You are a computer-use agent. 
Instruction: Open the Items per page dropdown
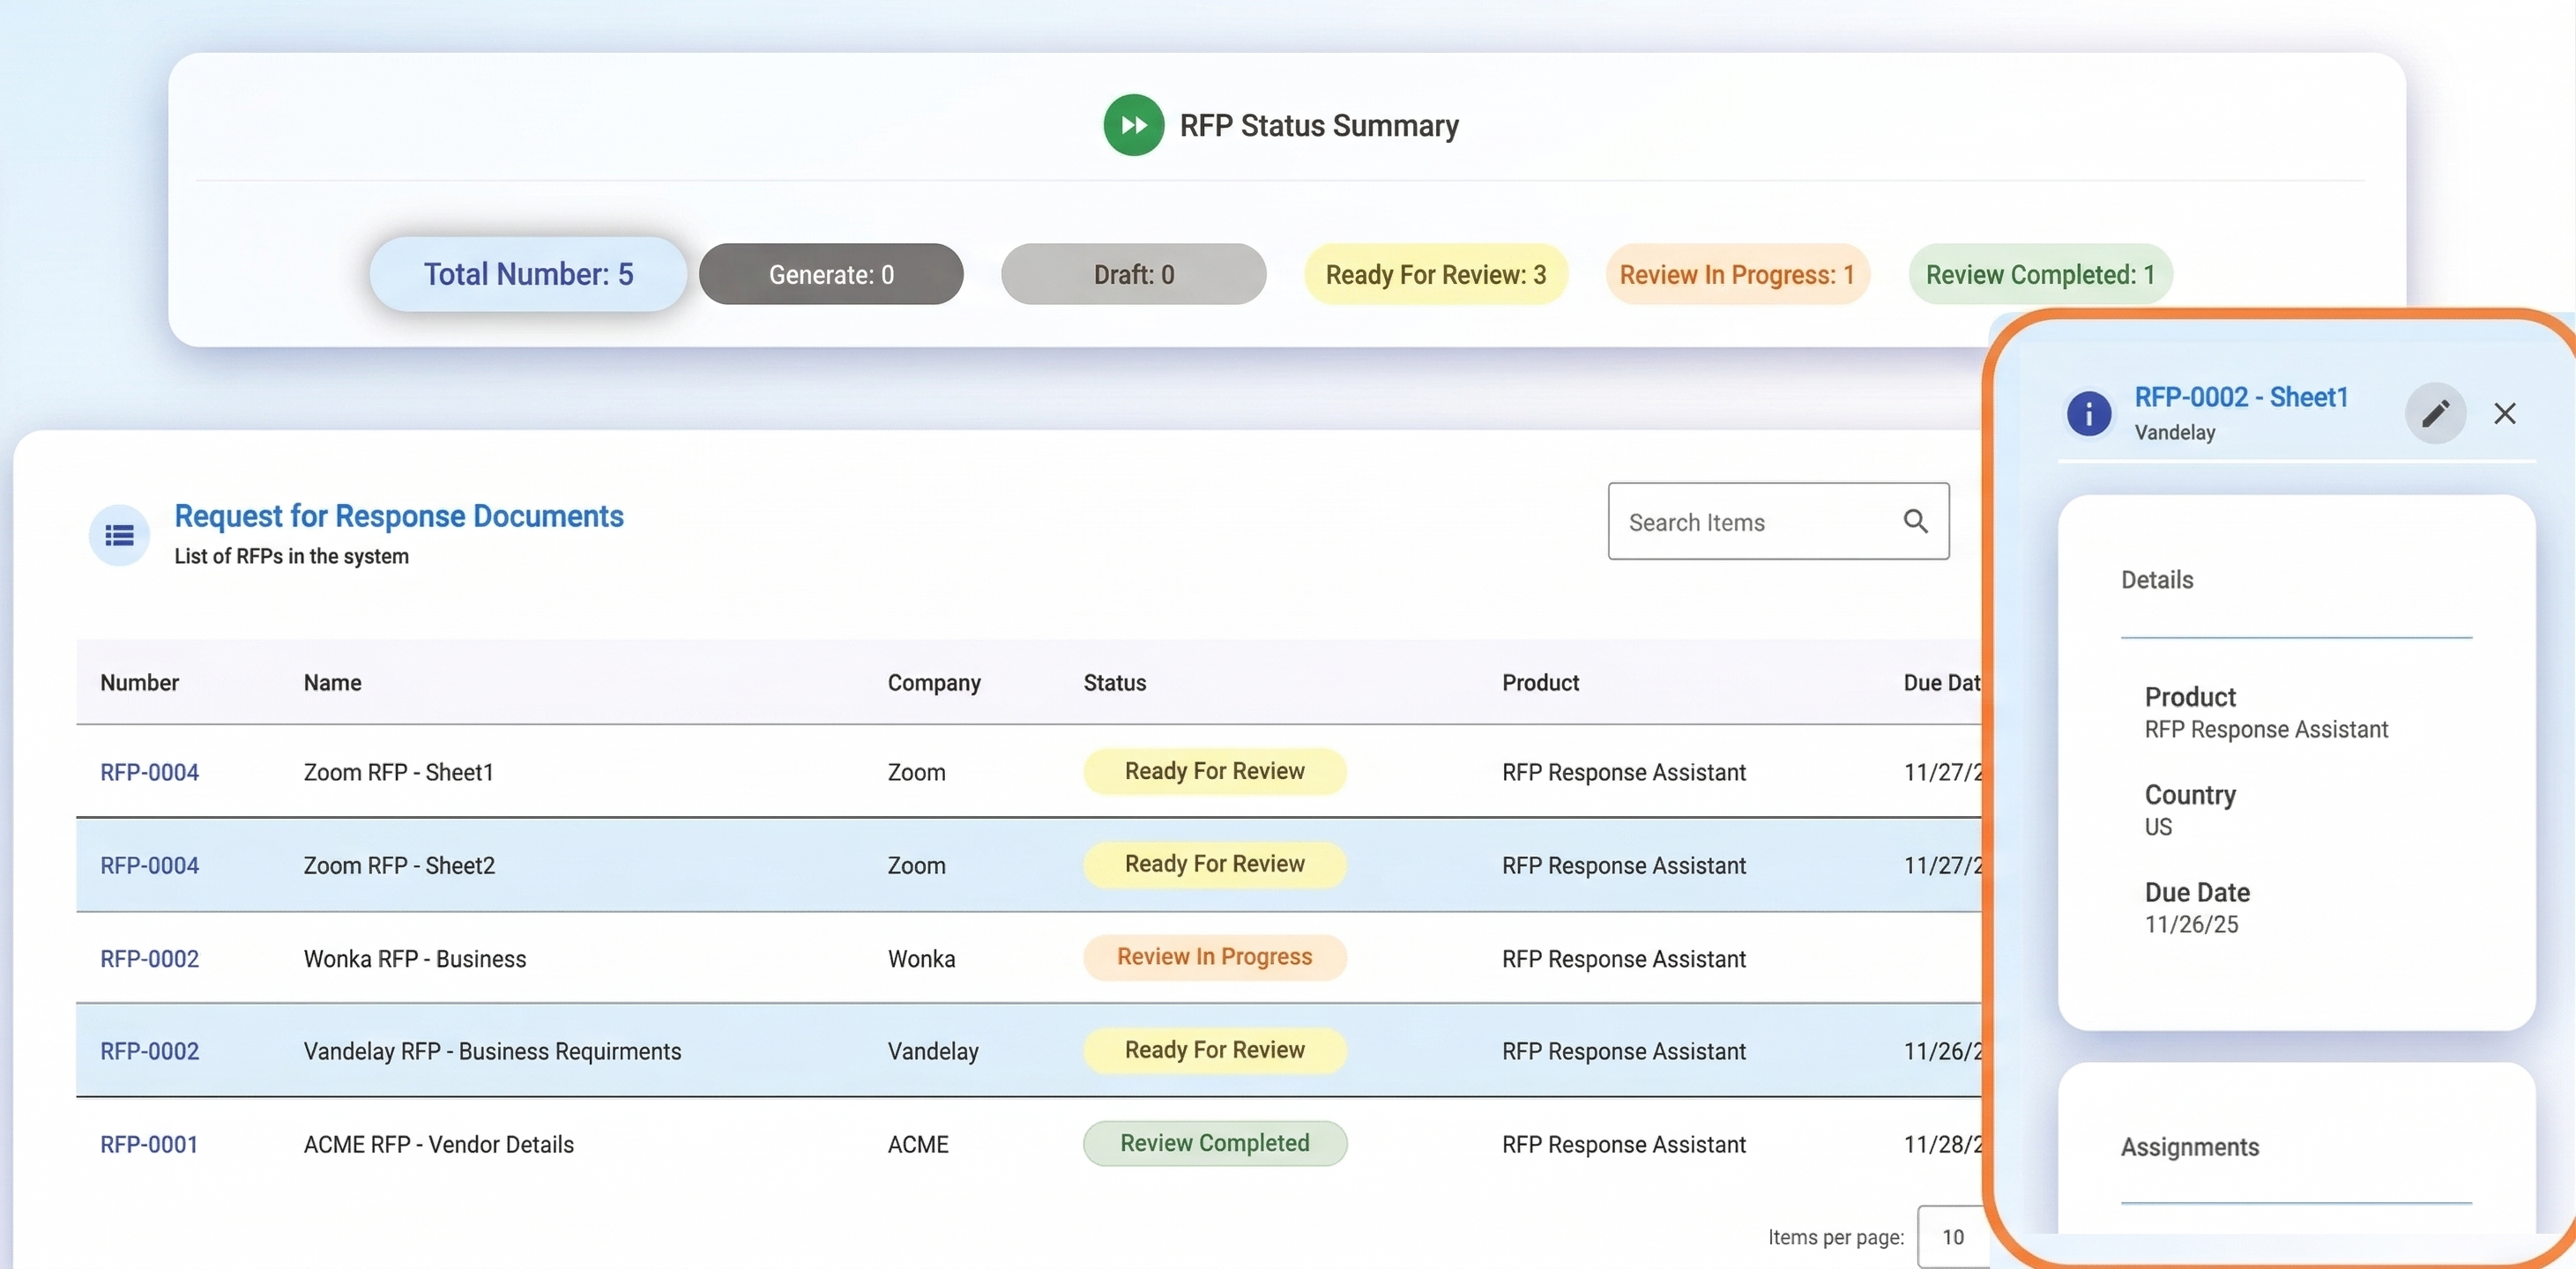1951,1237
